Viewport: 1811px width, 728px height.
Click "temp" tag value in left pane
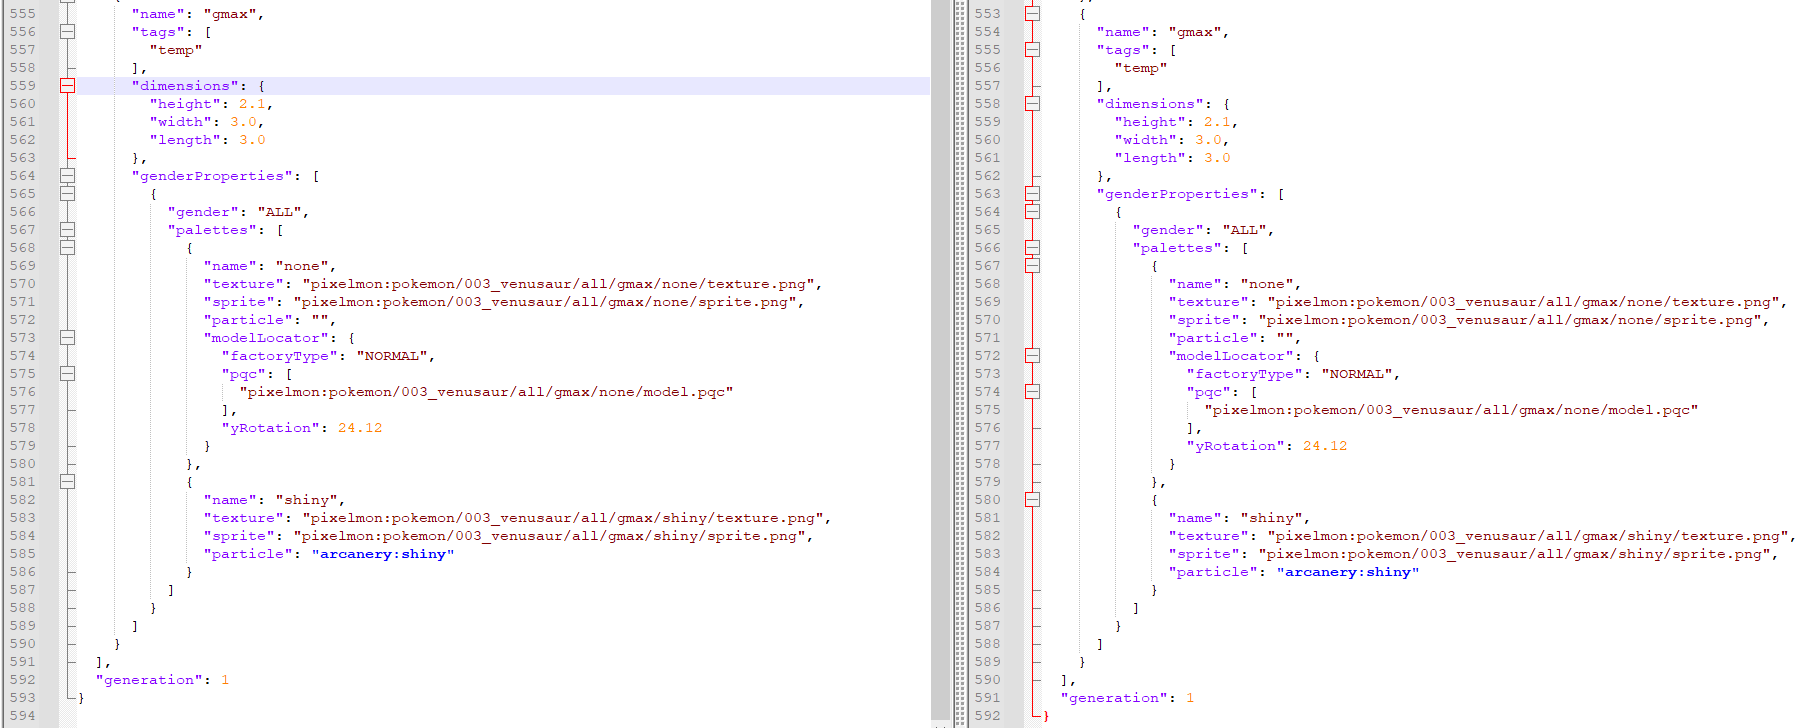click(x=176, y=50)
